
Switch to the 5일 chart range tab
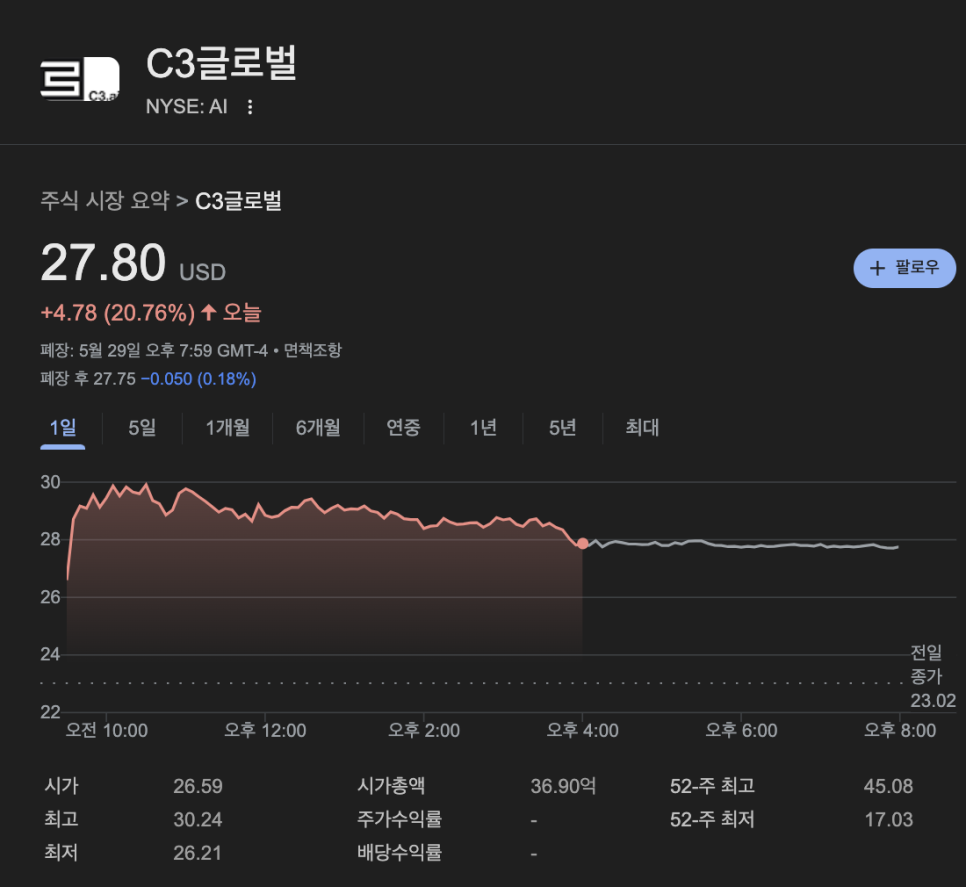142,427
